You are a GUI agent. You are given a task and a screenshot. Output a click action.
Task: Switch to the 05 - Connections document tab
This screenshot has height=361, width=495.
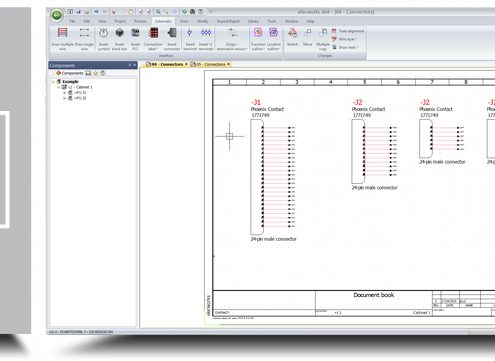208,64
